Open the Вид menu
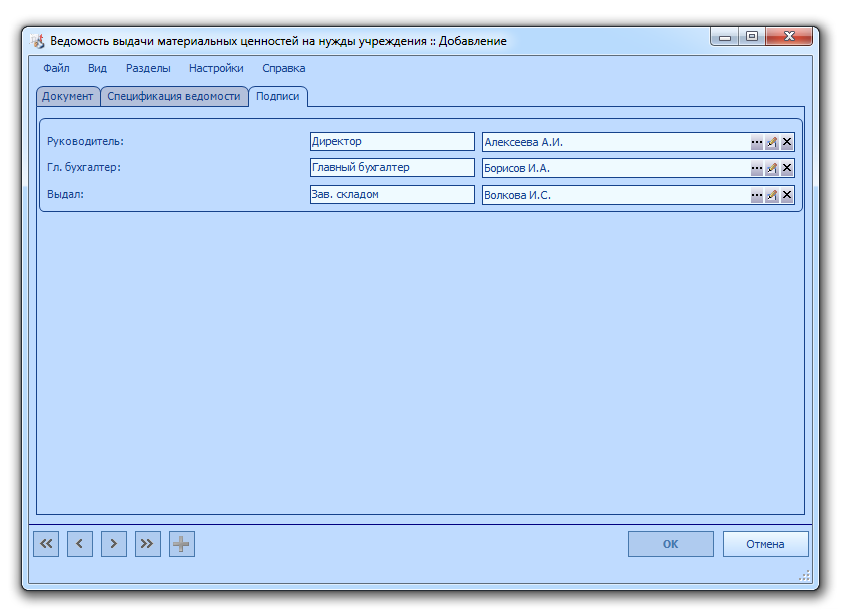This screenshot has height=615, width=842. [97, 68]
